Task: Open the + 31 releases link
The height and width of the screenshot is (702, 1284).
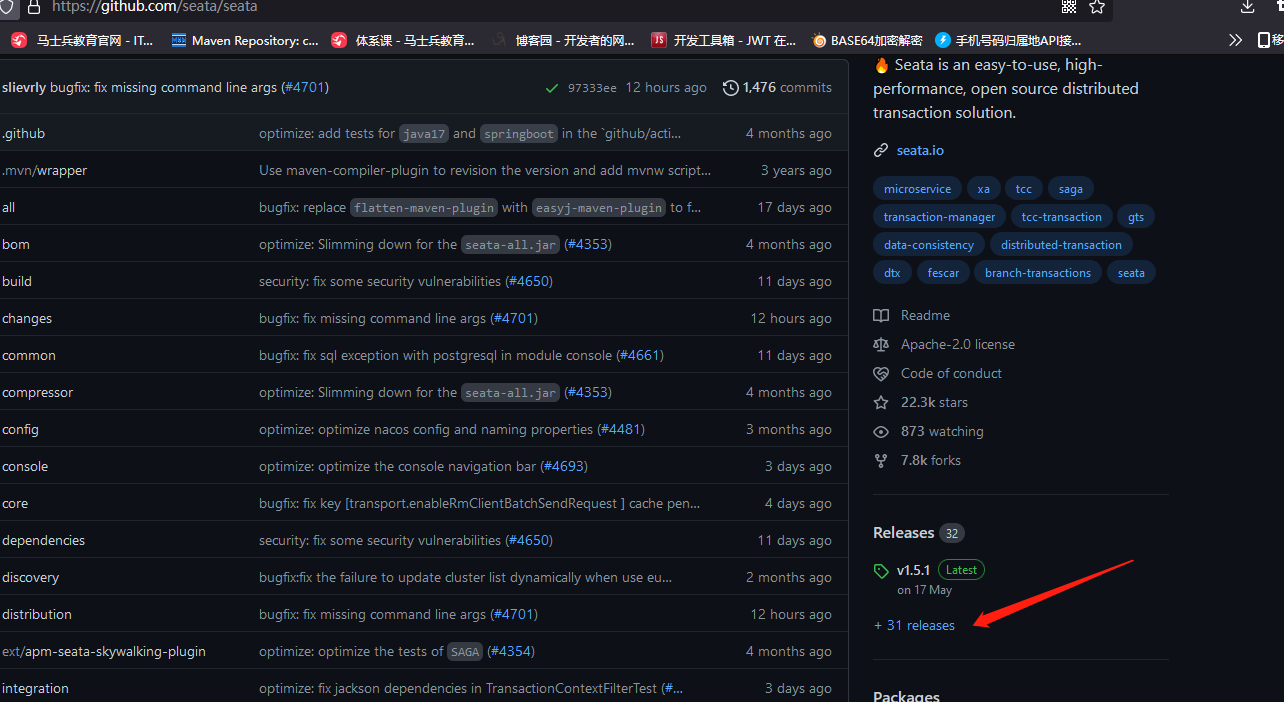Action: click(x=914, y=625)
